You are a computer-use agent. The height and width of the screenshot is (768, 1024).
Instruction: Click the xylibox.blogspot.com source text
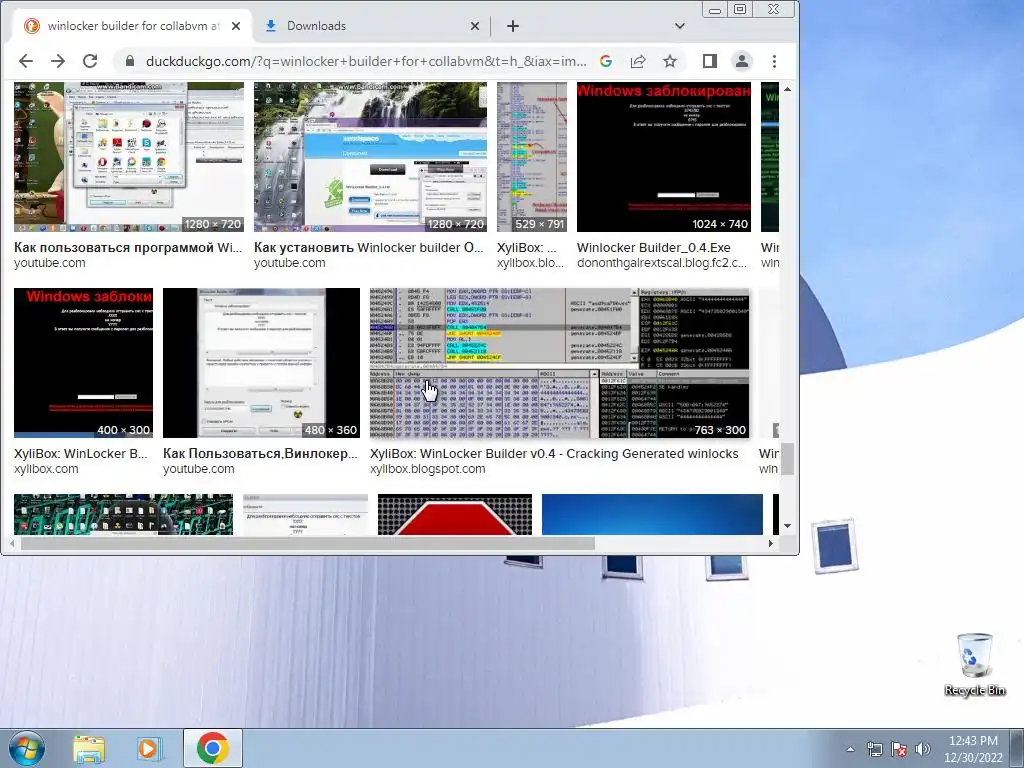pyautogui.click(x=428, y=469)
